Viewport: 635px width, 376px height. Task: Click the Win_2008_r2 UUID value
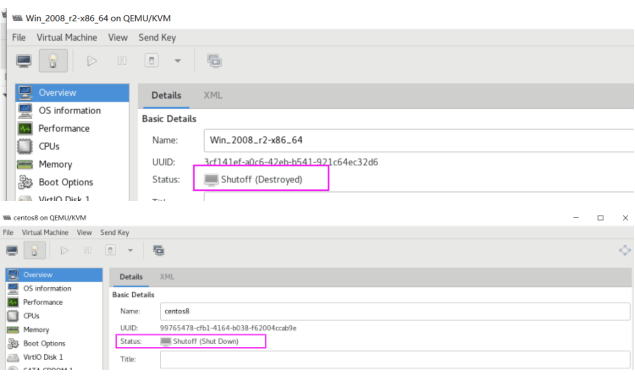(291, 162)
